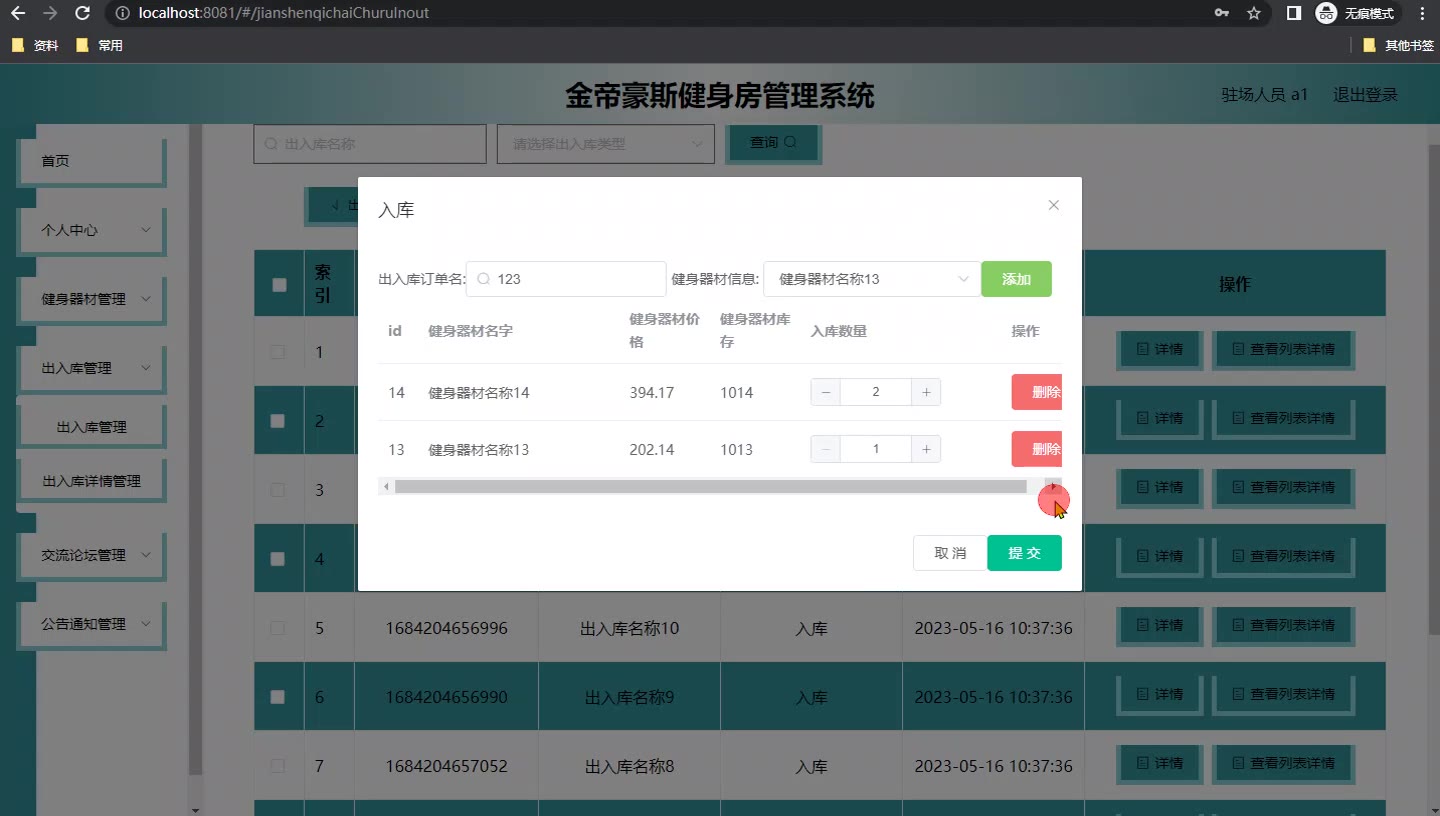Reload the page with browser refresh icon
1440x816 pixels.
pos(83,14)
